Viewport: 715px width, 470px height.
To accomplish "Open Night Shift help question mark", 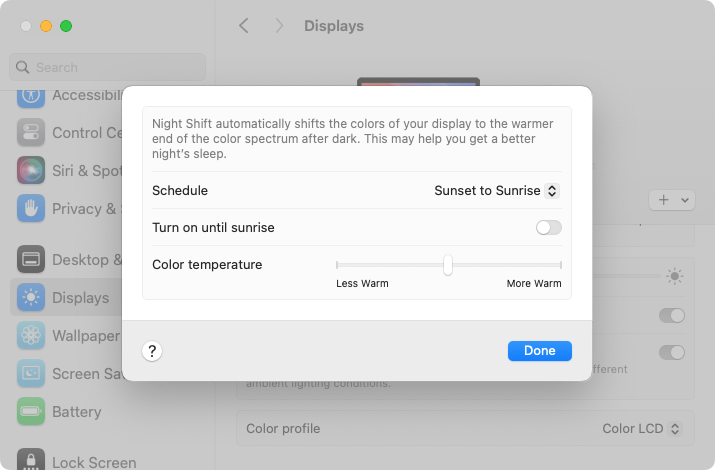I will (152, 351).
